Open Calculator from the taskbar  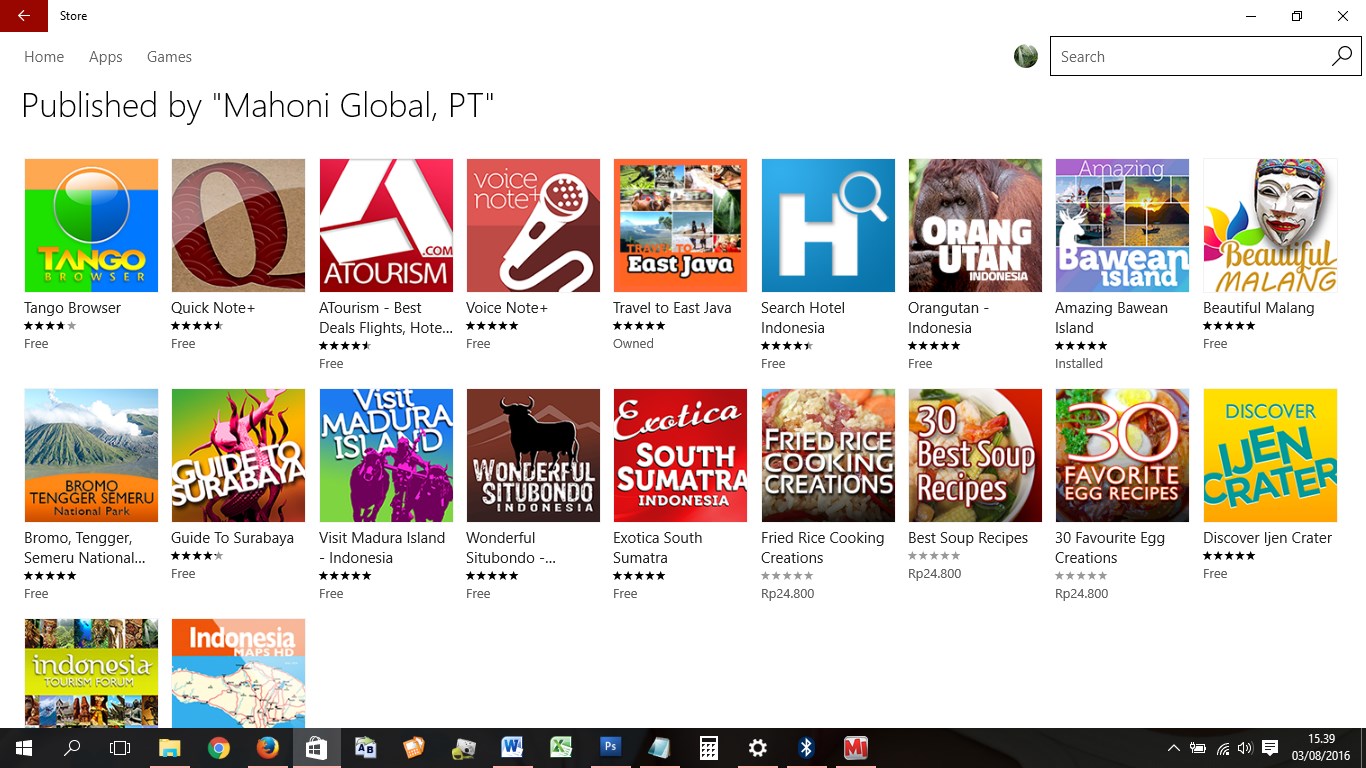click(x=708, y=748)
